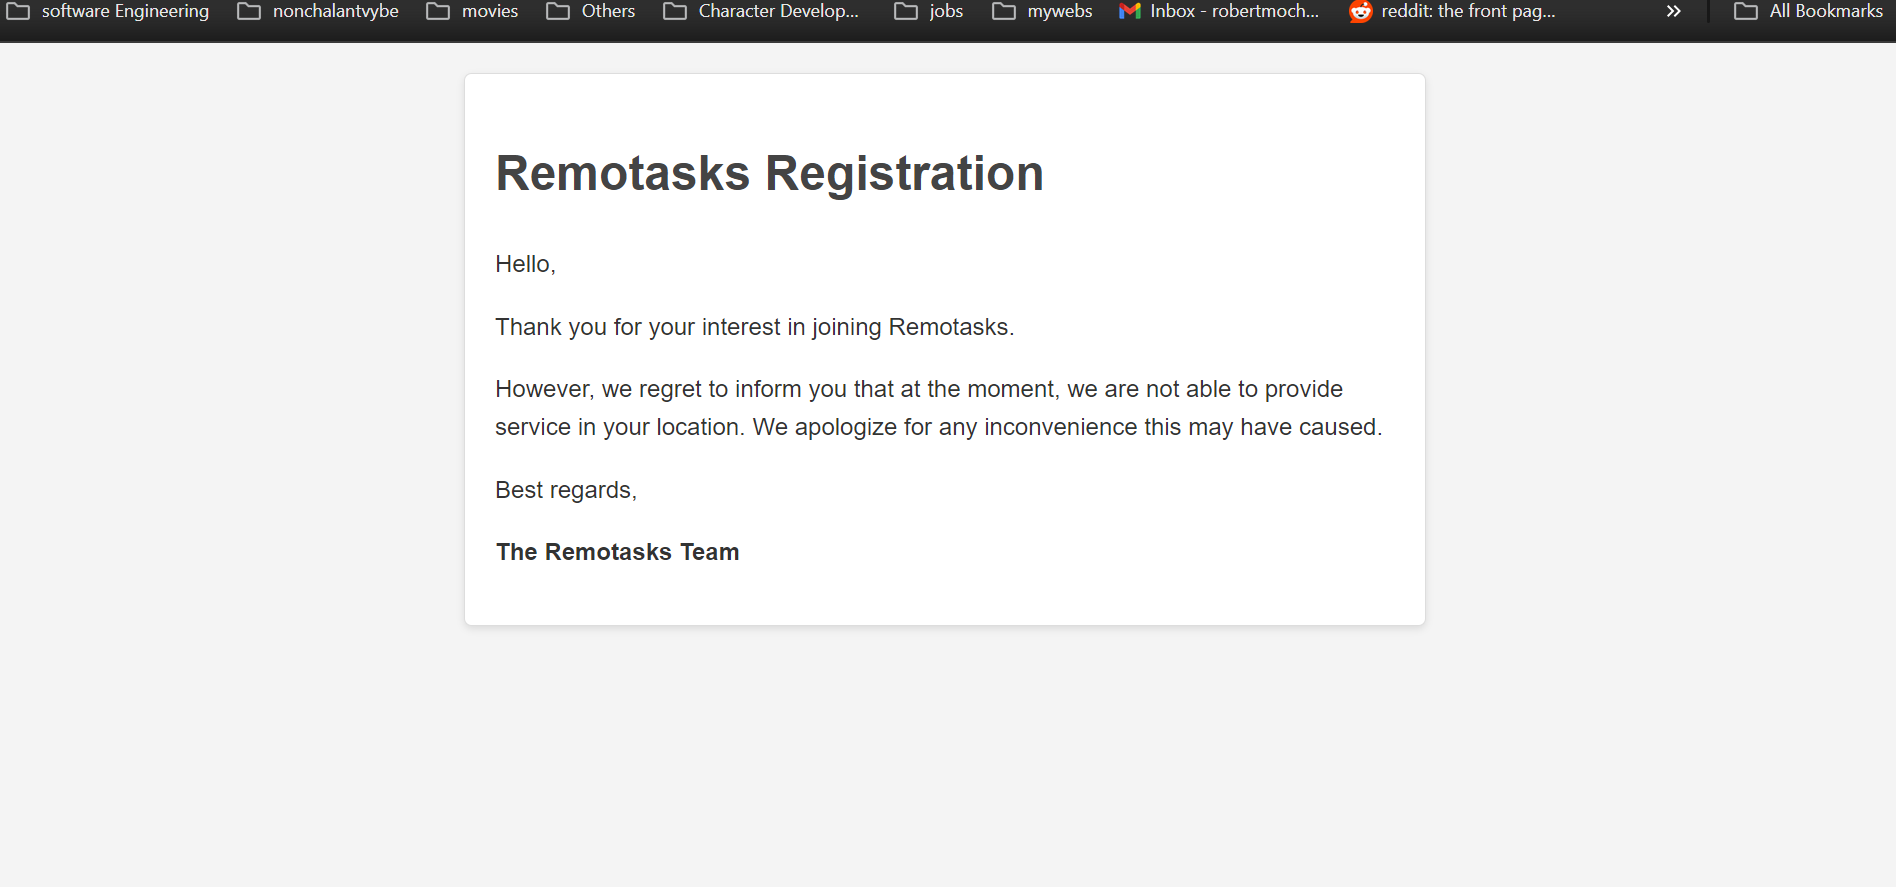The image size is (1896, 887).
Task: Click "The Remotasks Team" signature
Action: point(617,552)
